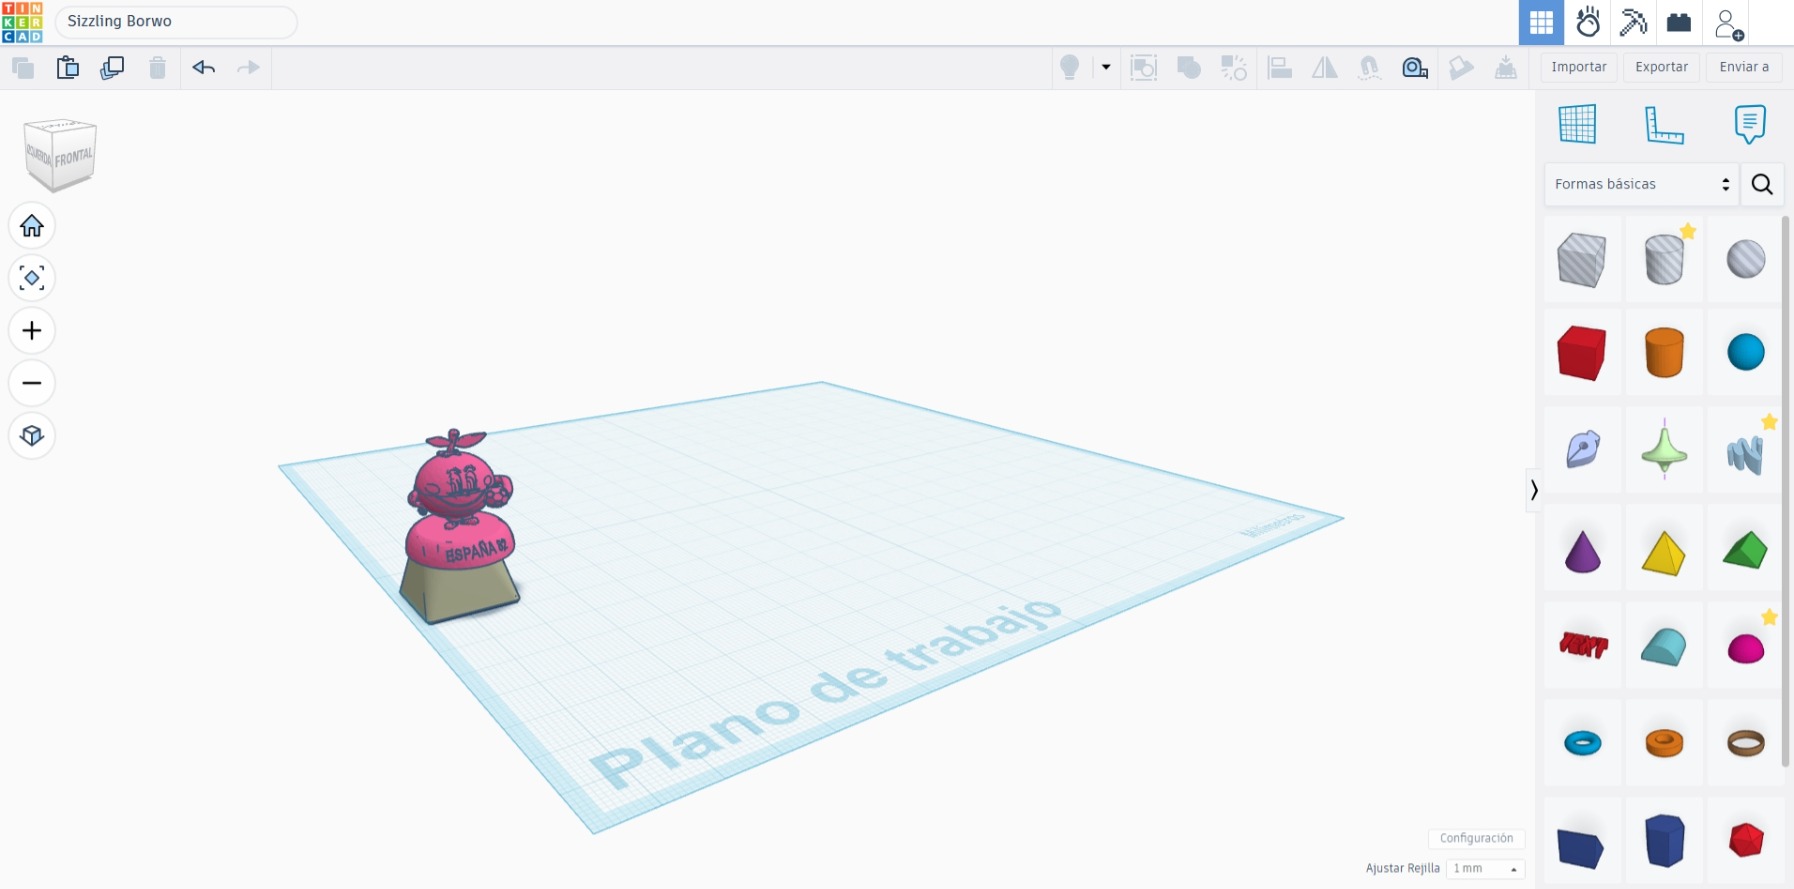This screenshot has height=889, width=1794.
Task: Click the Importar button
Action: [1579, 67]
